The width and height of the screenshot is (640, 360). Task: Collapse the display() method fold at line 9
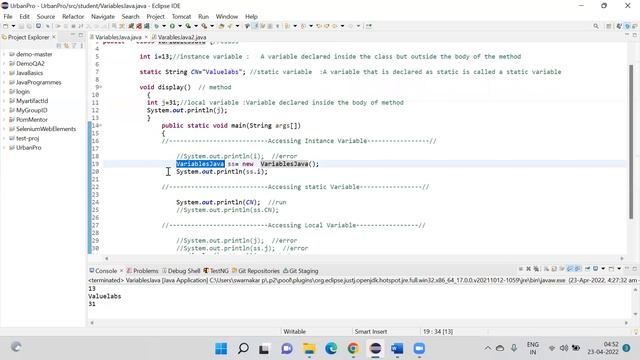[101, 87]
